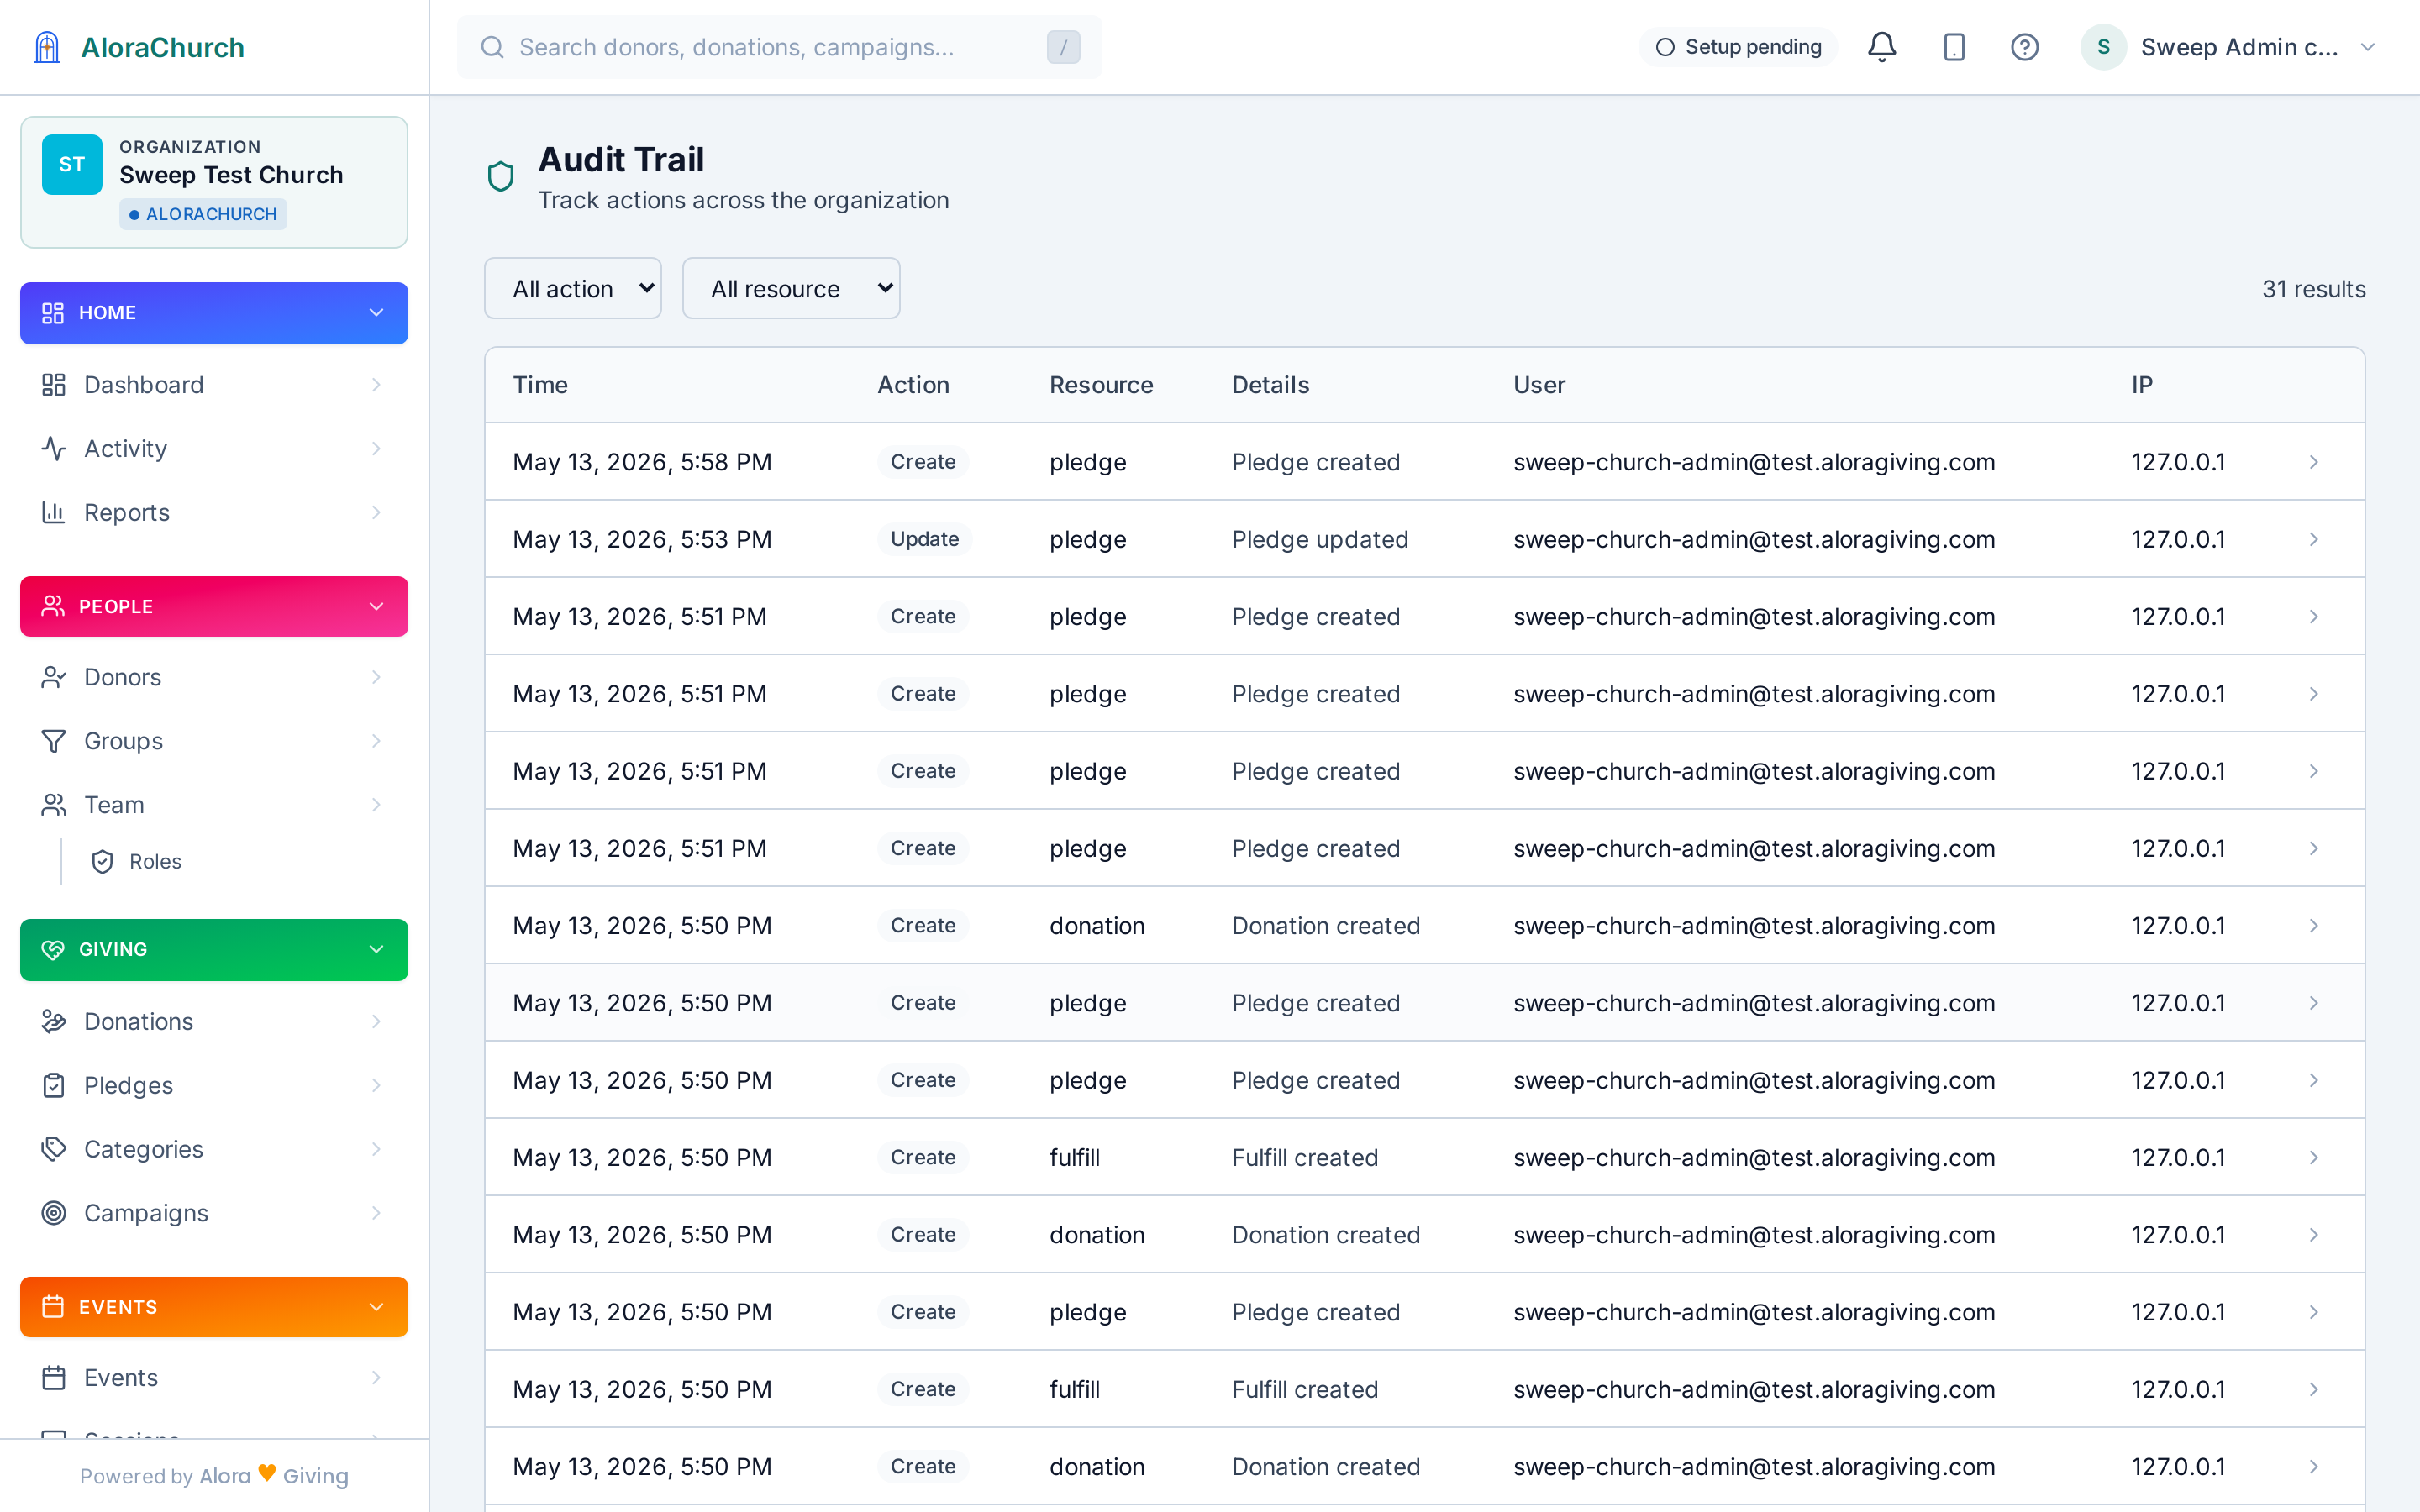Click the ALORACHURCH badge
2420x1512 pixels.
[203, 214]
